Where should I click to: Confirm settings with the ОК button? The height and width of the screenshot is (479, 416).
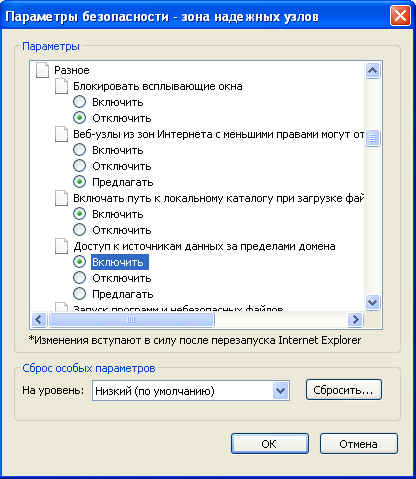[270, 444]
